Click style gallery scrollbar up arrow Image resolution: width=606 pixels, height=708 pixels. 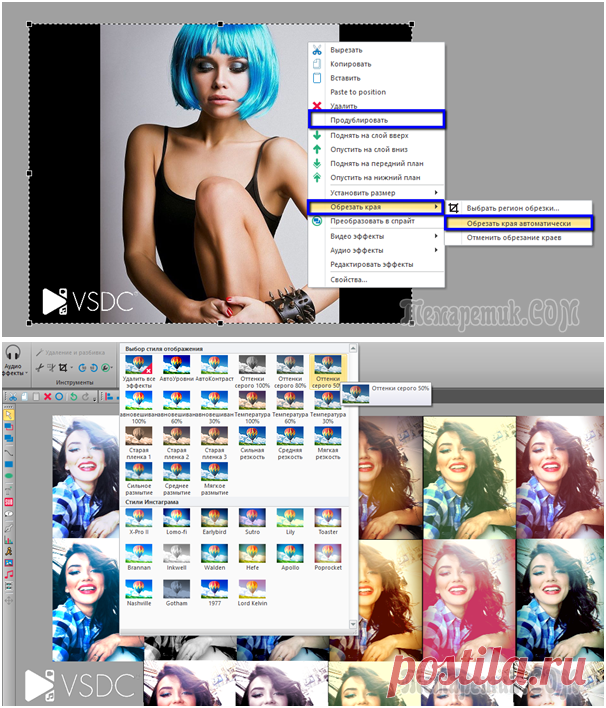point(353,348)
